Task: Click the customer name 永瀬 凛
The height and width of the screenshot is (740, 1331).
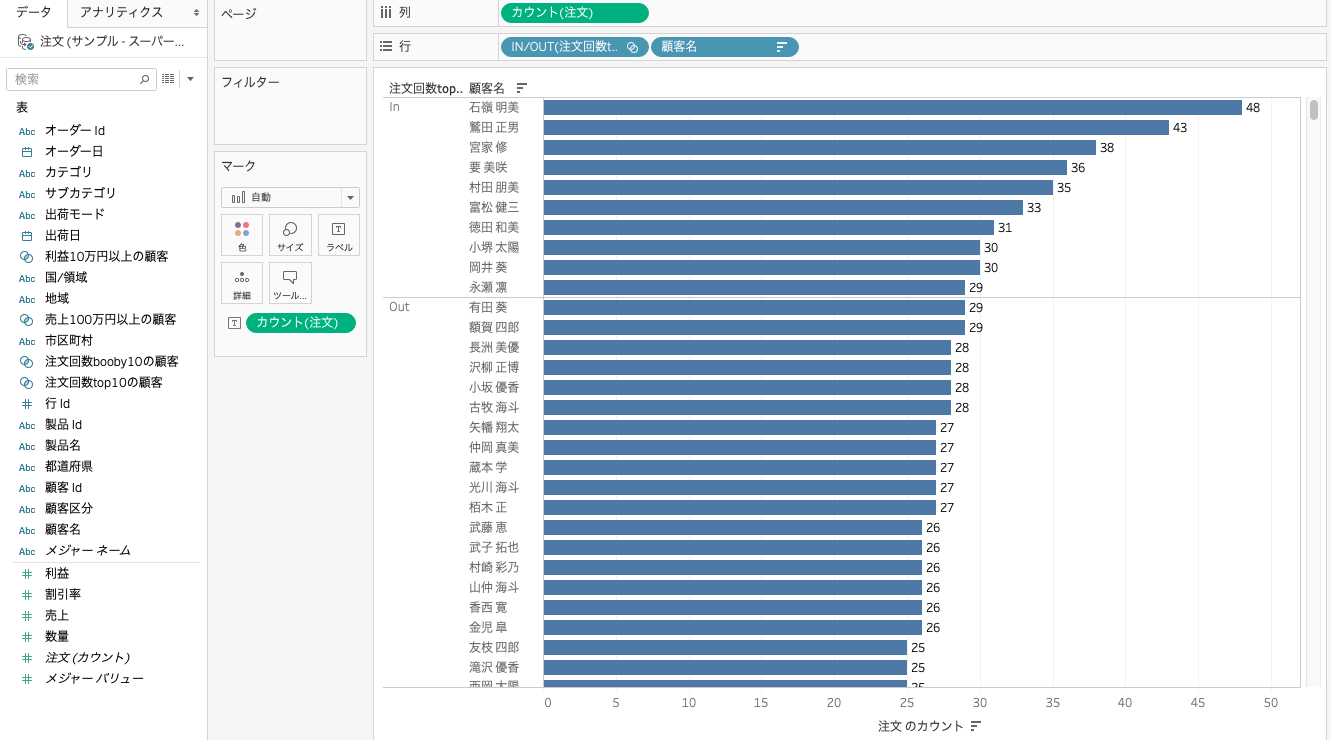Action: click(x=487, y=287)
